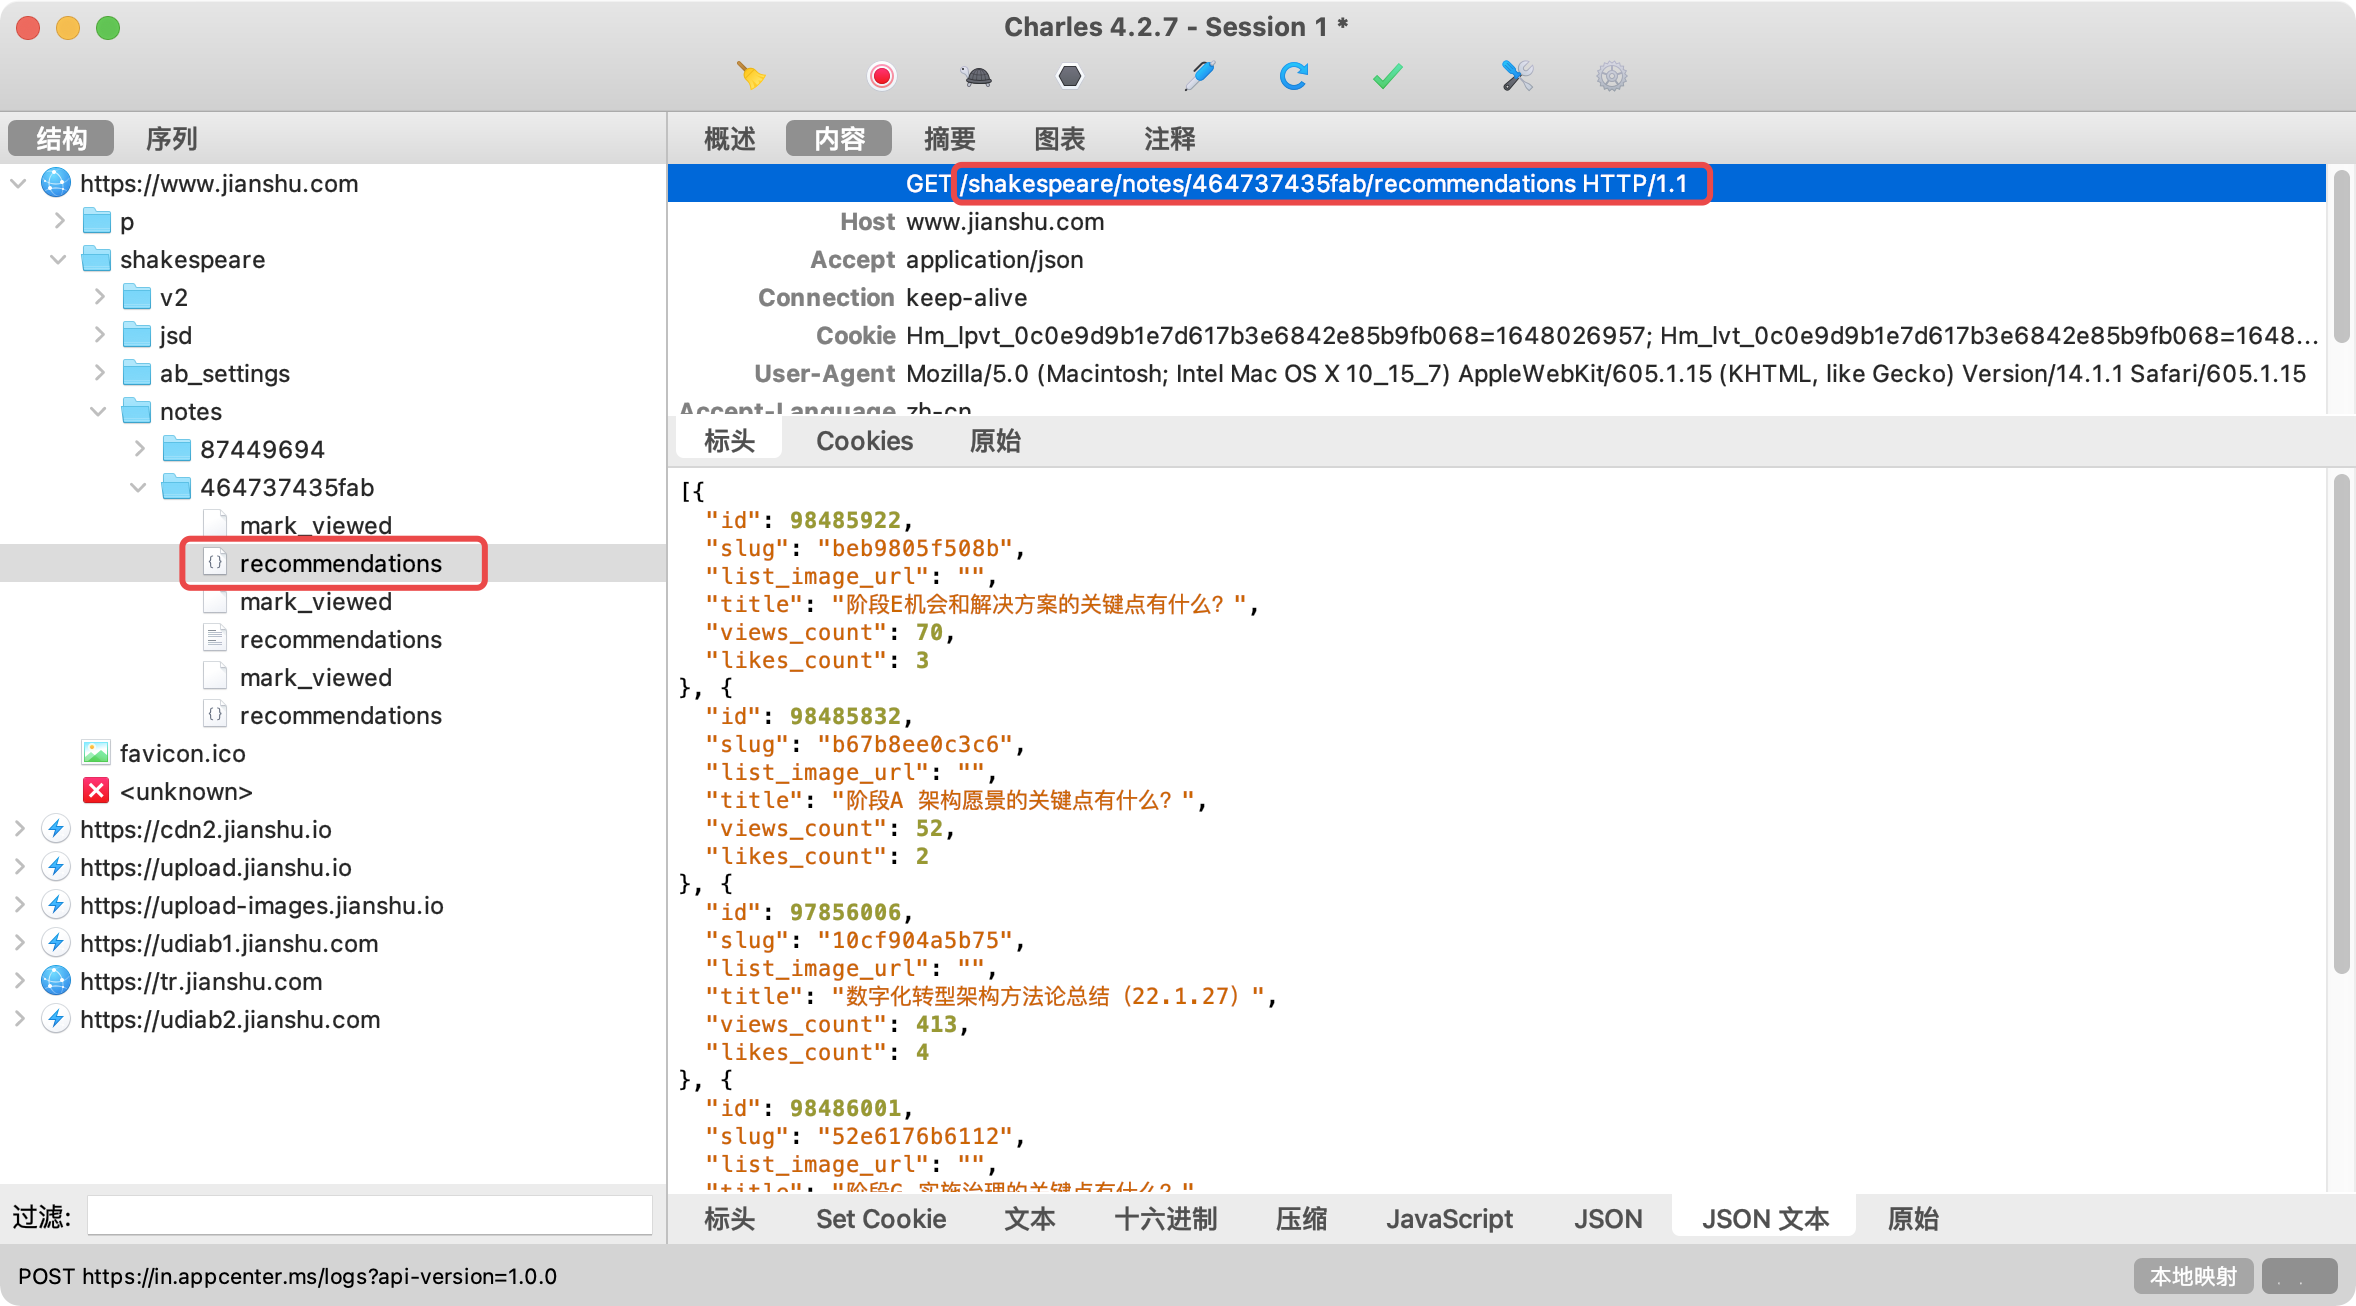Open settings with the gear icon
This screenshot has width=2356, height=1306.
pos(1611,76)
